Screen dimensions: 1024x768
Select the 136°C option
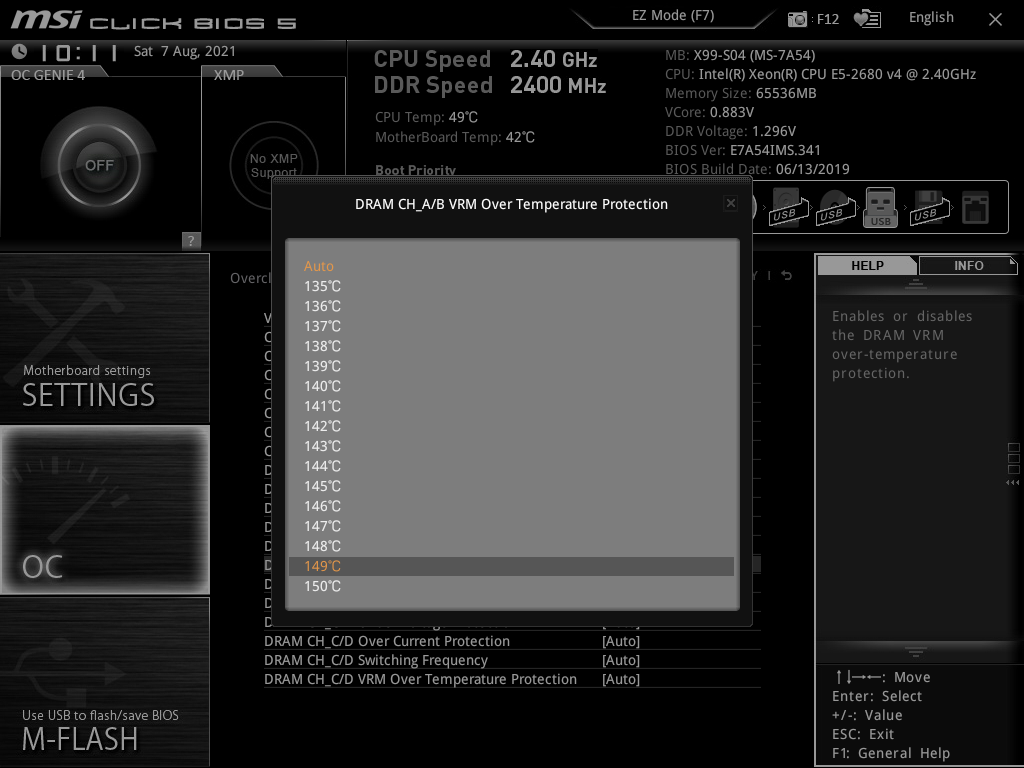pos(511,306)
